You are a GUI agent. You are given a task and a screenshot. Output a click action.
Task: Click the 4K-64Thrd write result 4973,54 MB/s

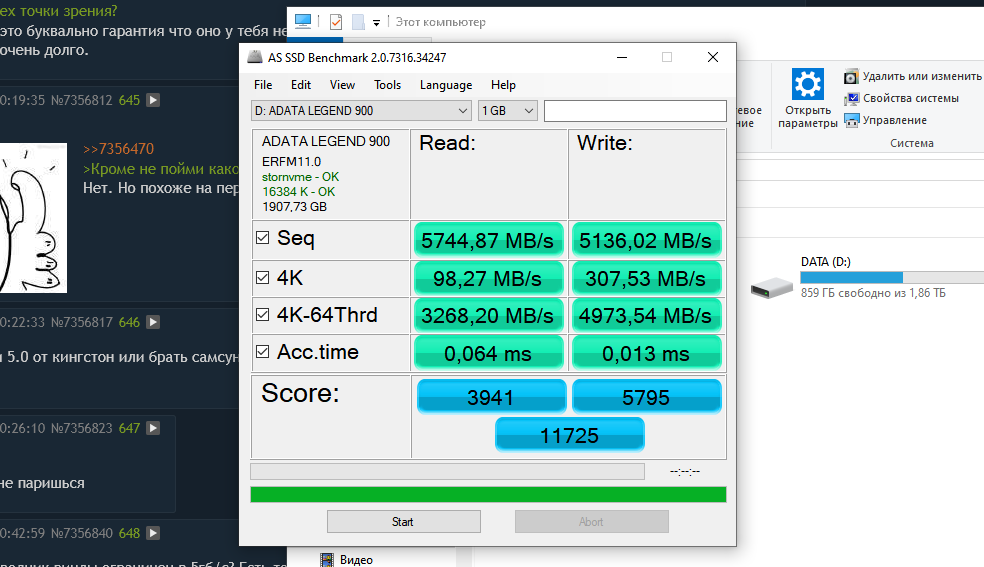tap(646, 315)
